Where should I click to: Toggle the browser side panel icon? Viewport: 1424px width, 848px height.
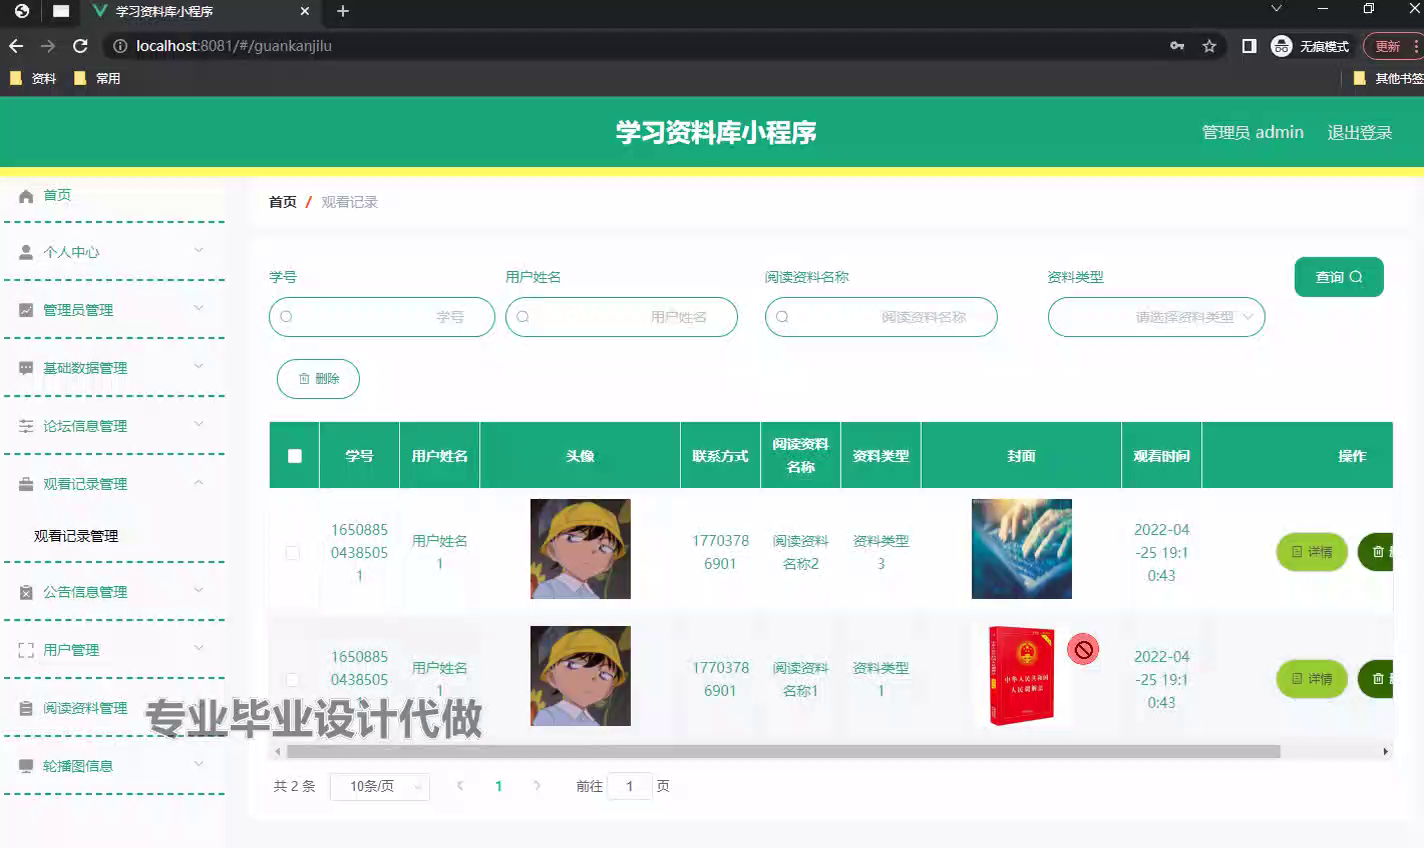[1249, 46]
